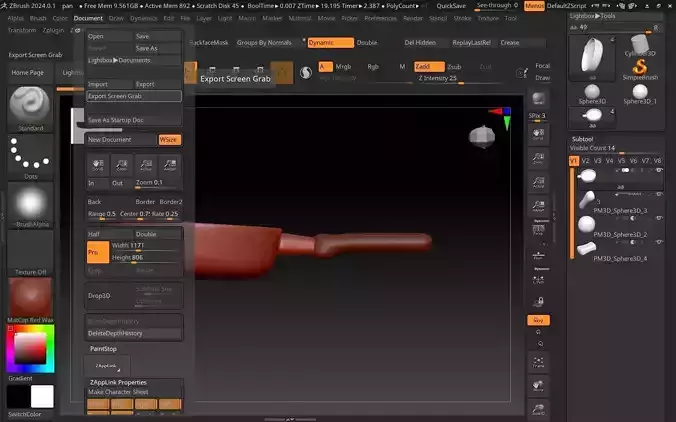Open the Render menu
This screenshot has height=422, width=676.
pyautogui.click(x=413, y=18)
